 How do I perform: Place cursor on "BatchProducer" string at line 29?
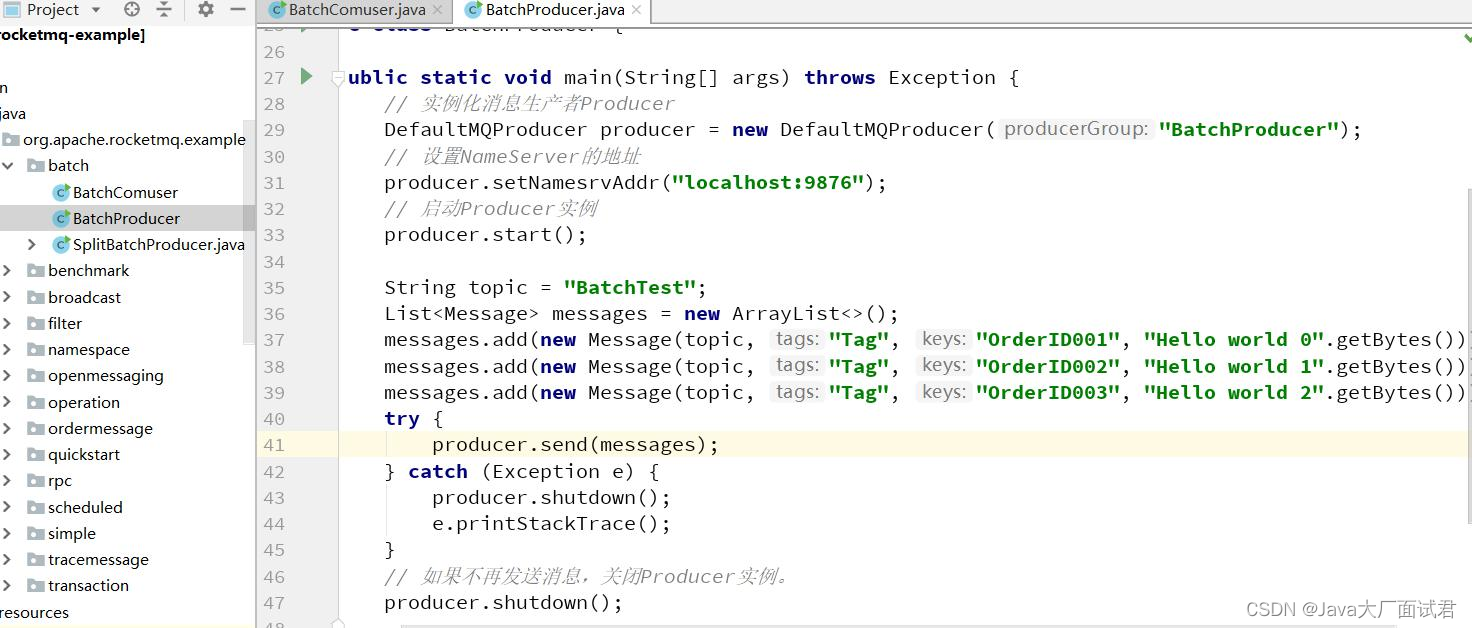pos(1248,130)
